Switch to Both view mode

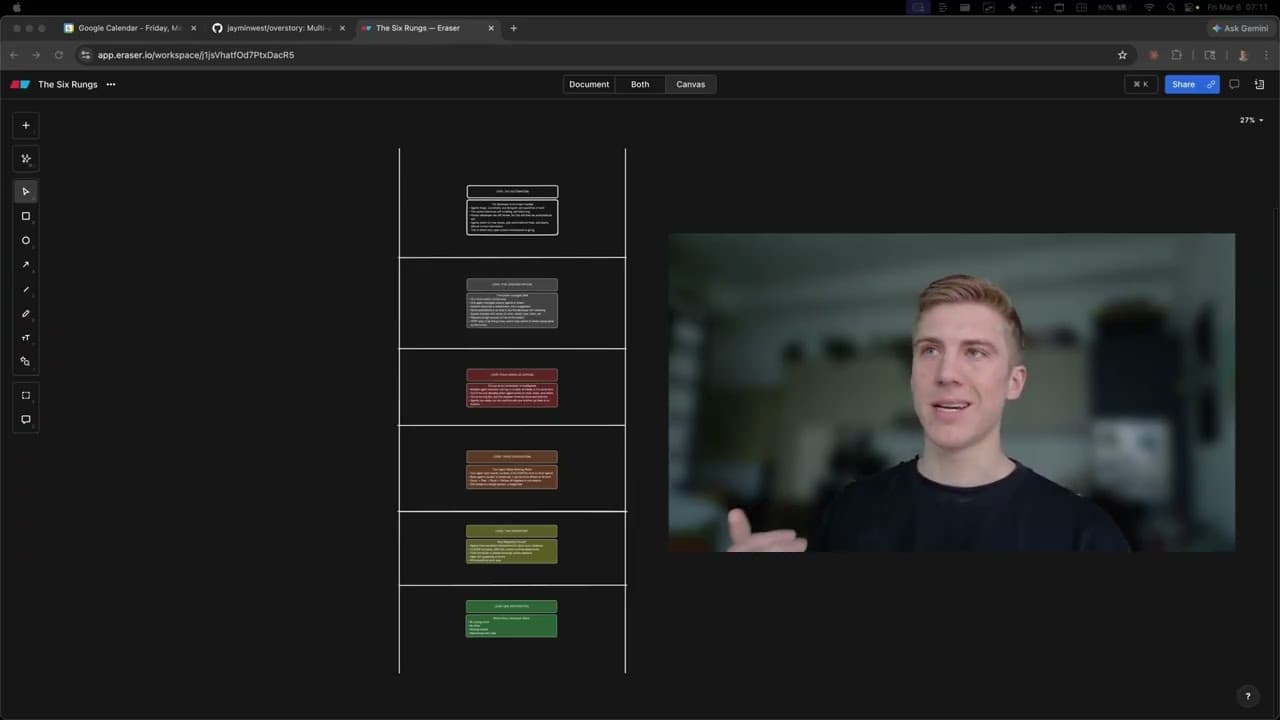[640, 84]
